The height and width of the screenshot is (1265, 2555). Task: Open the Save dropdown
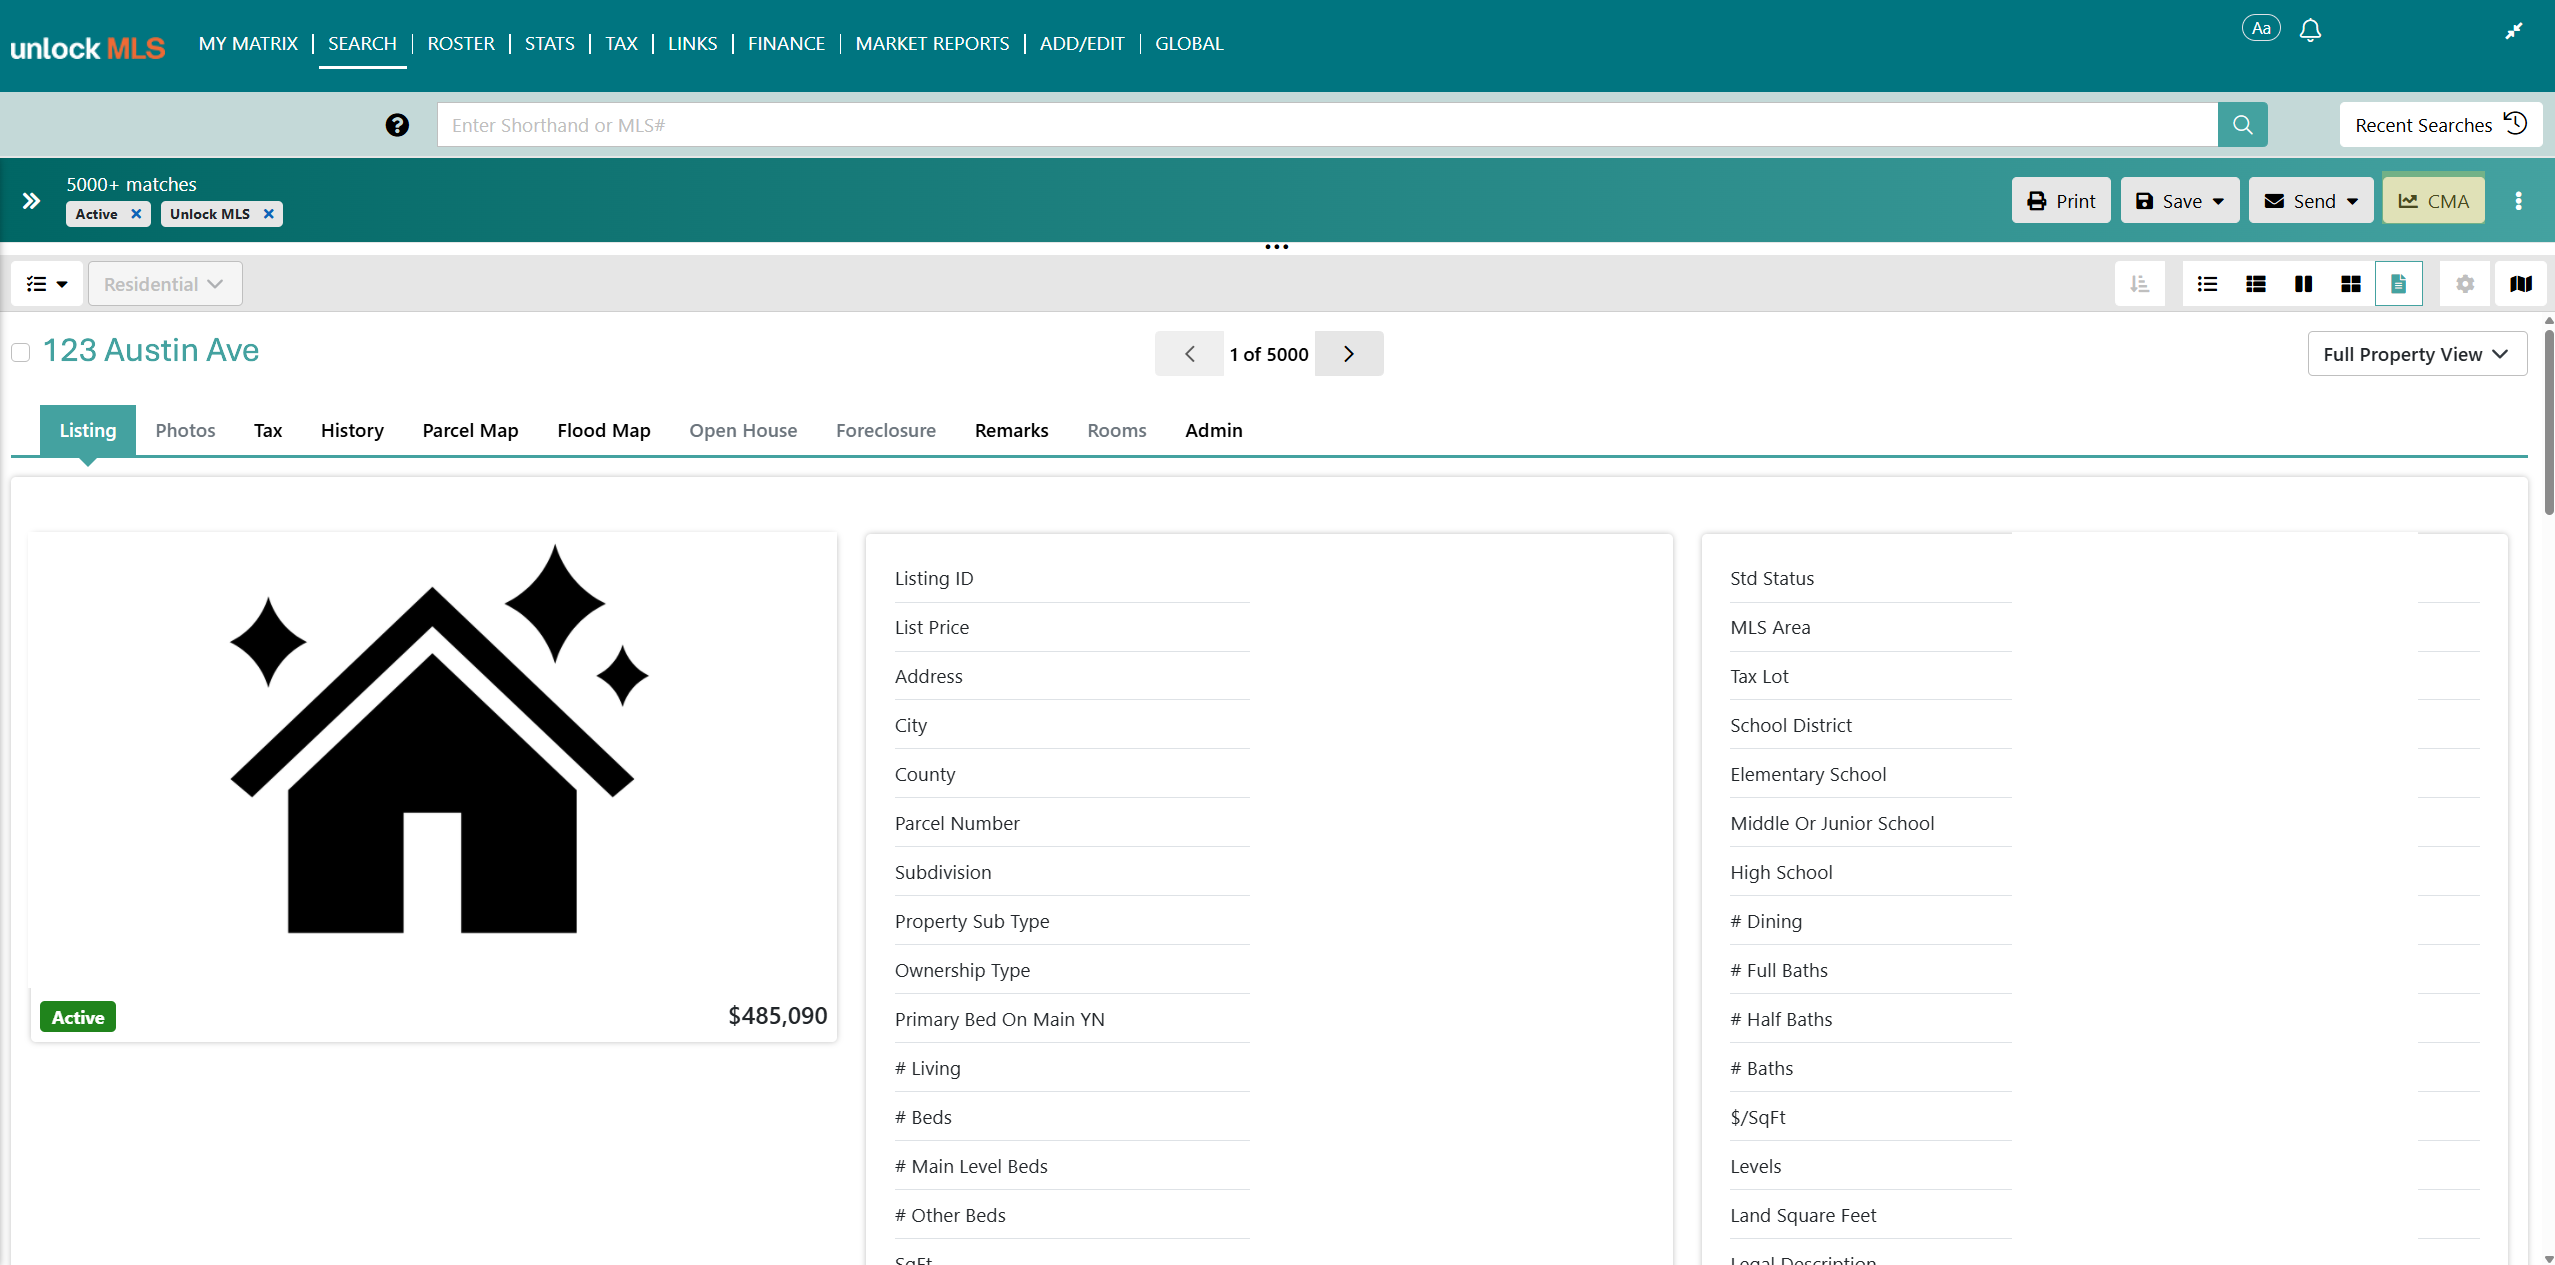coord(2180,201)
